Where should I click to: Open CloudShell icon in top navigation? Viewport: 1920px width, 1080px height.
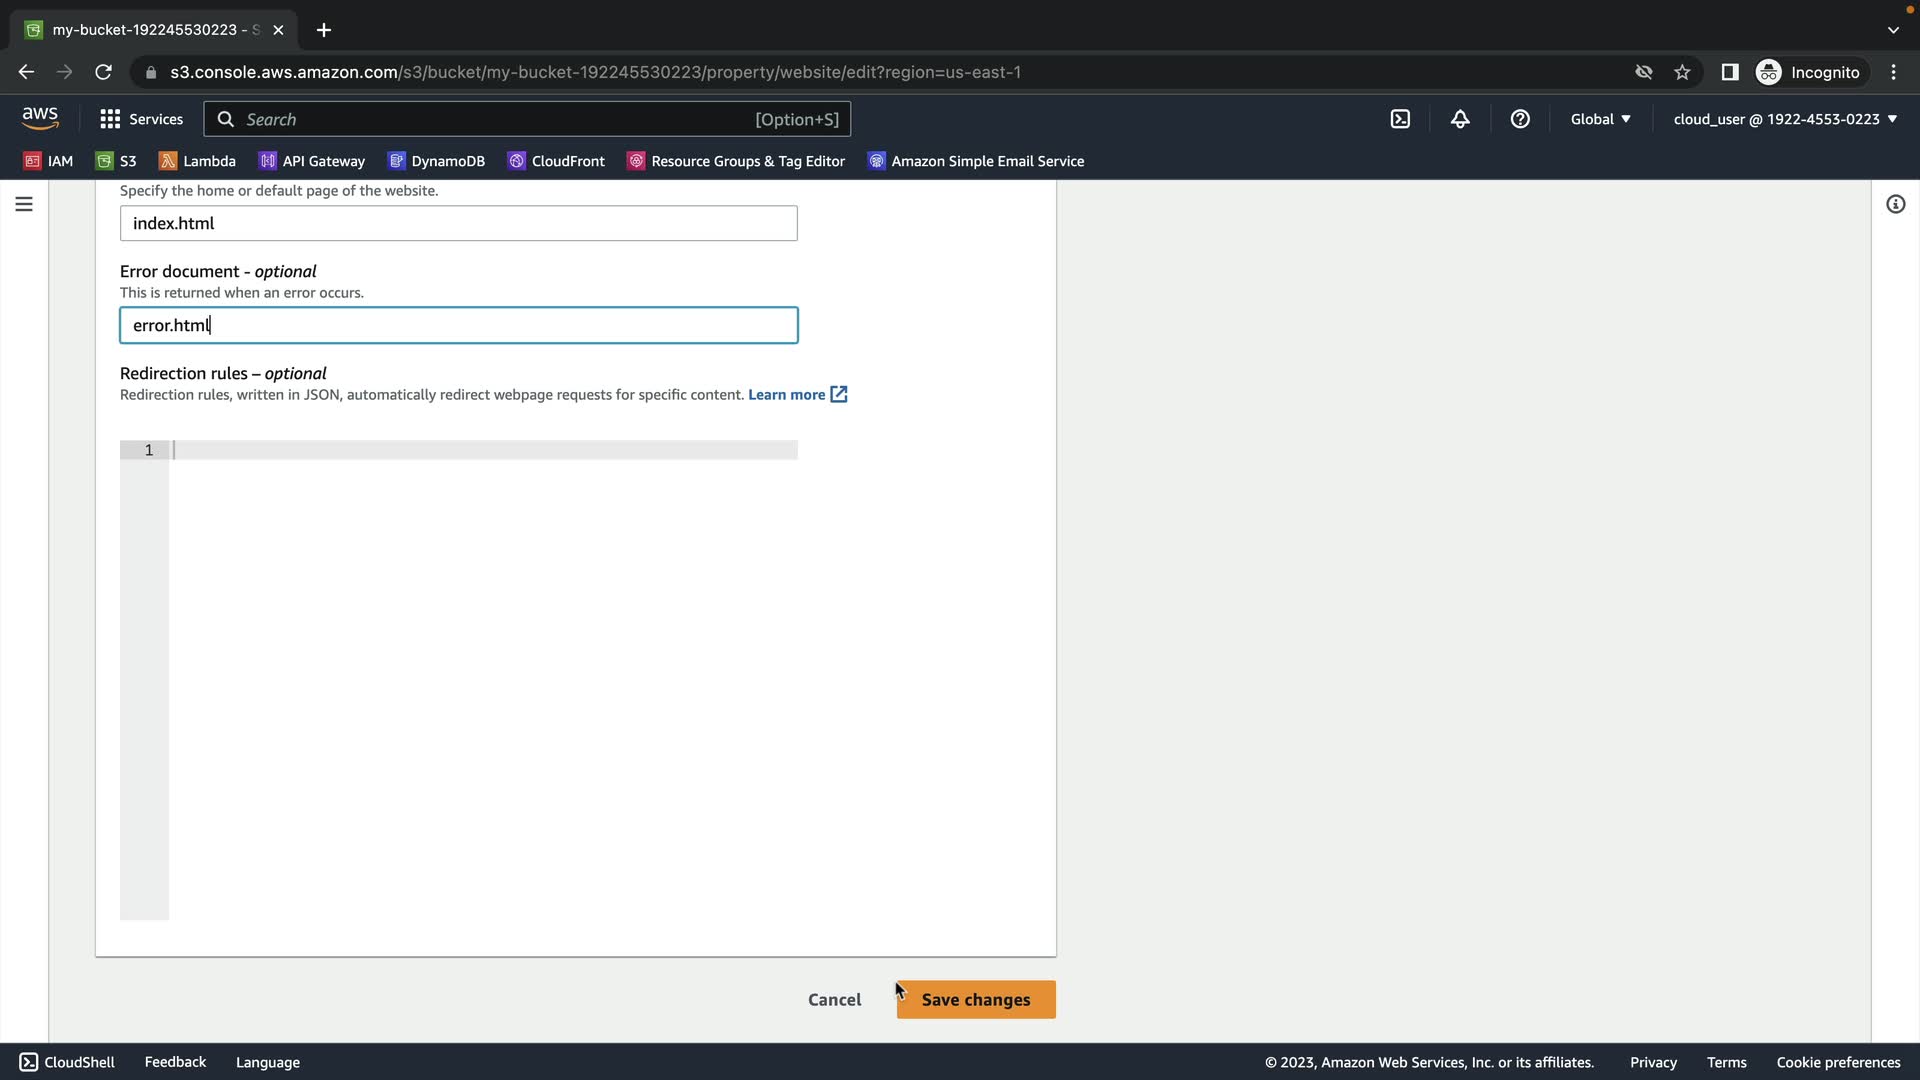click(x=1400, y=119)
